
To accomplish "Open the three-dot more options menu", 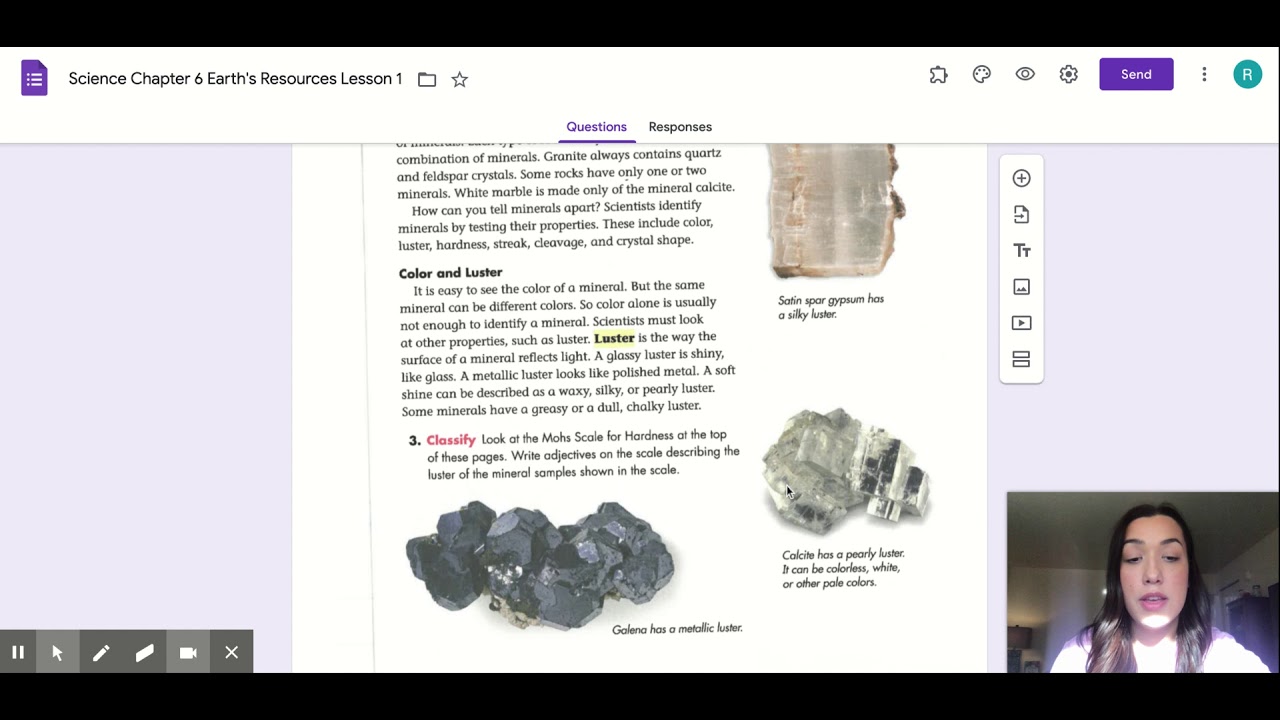I will 1204,74.
